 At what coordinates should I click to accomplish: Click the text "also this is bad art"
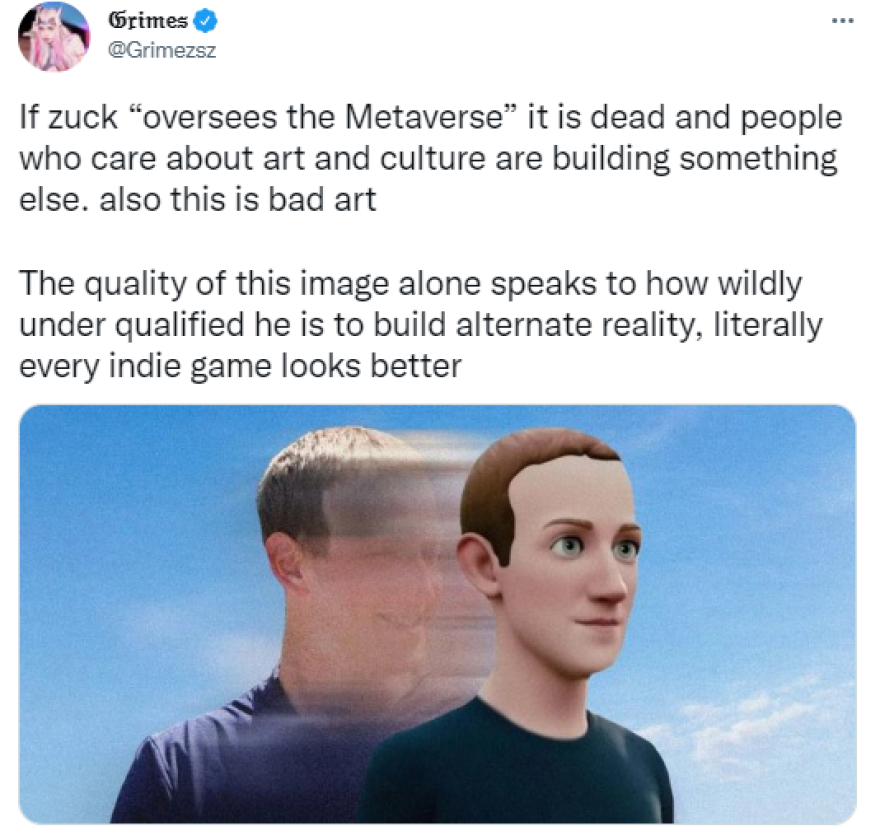(237, 199)
